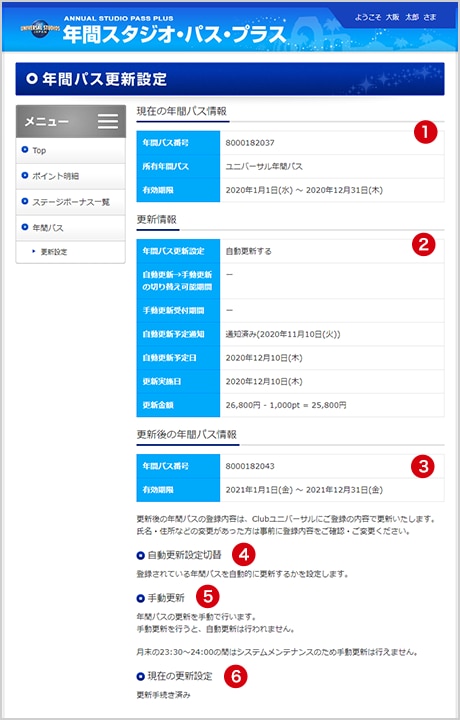Open the 自動更新設定切替 link
Viewport: 460px width, 720px height.
185,555
